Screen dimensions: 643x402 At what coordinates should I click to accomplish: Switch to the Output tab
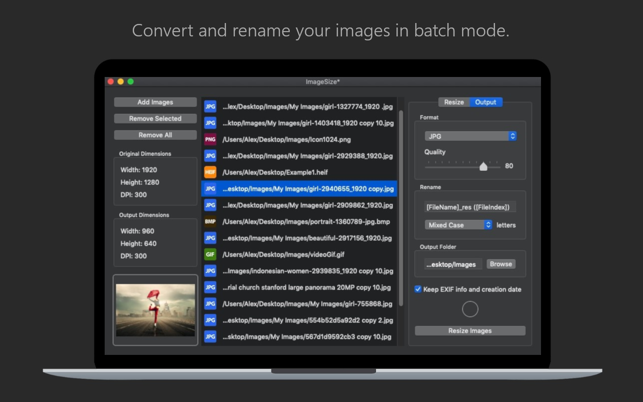(x=486, y=102)
